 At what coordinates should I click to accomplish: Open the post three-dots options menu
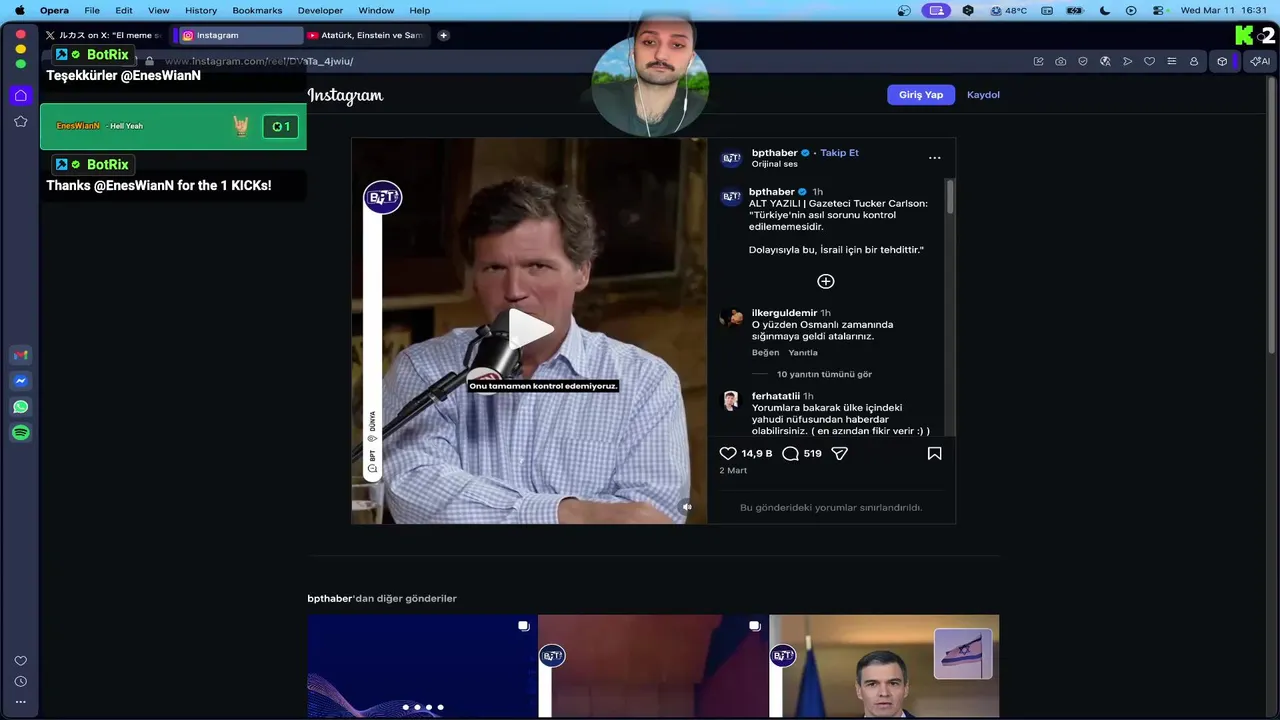coord(934,158)
